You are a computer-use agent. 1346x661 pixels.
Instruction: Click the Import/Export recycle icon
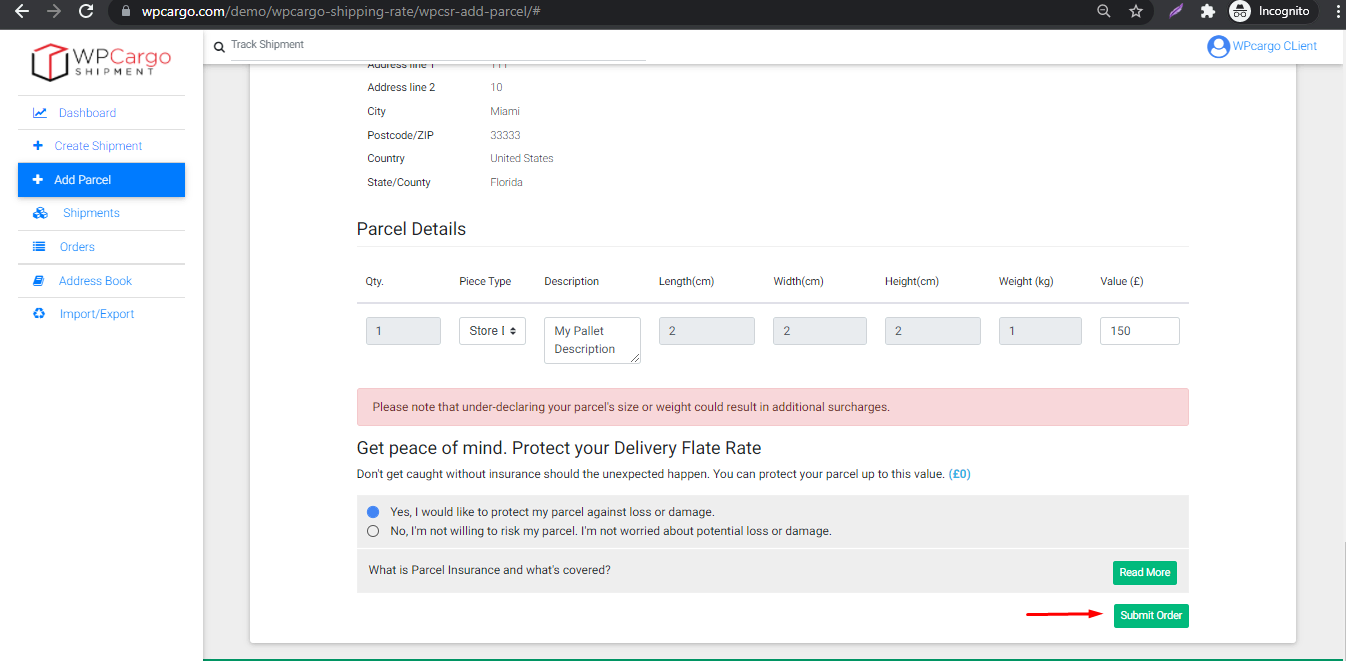click(x=39, y=314)
